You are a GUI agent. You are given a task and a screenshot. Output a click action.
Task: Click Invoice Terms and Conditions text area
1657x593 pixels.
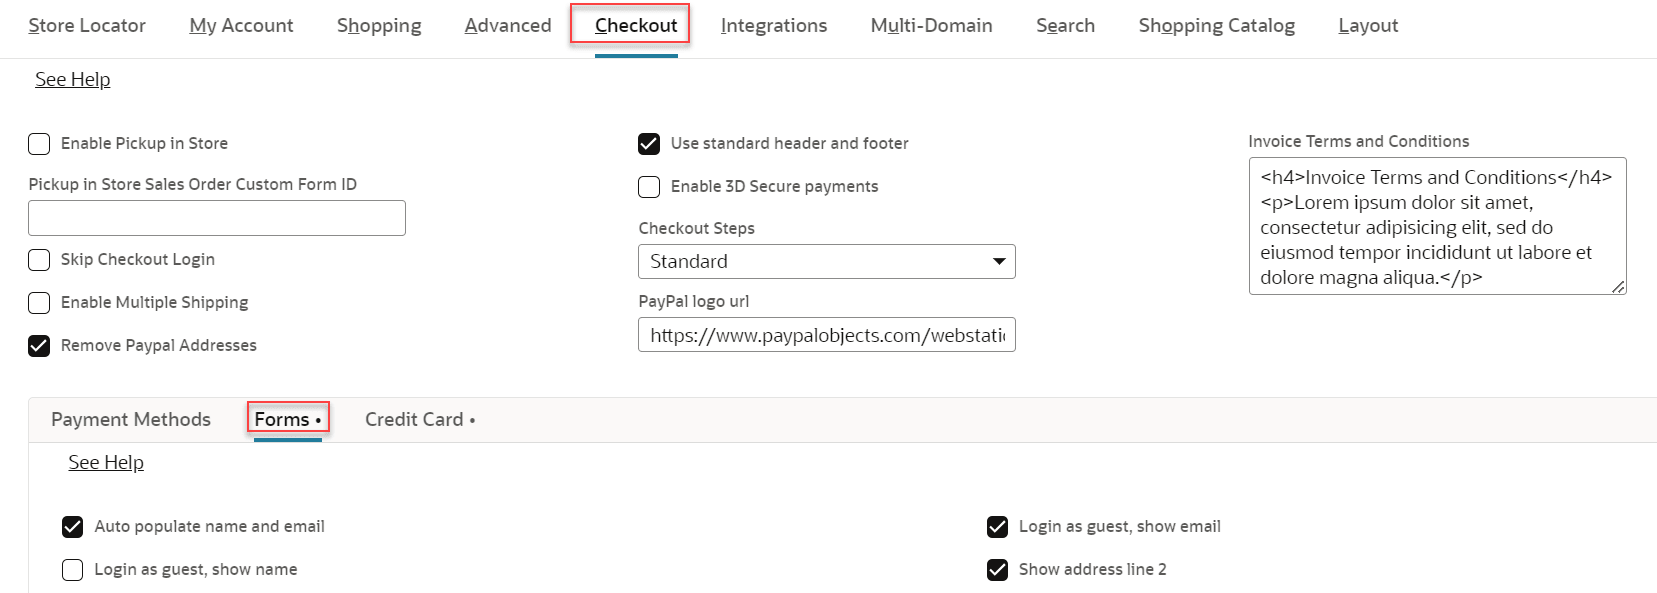1437,226
